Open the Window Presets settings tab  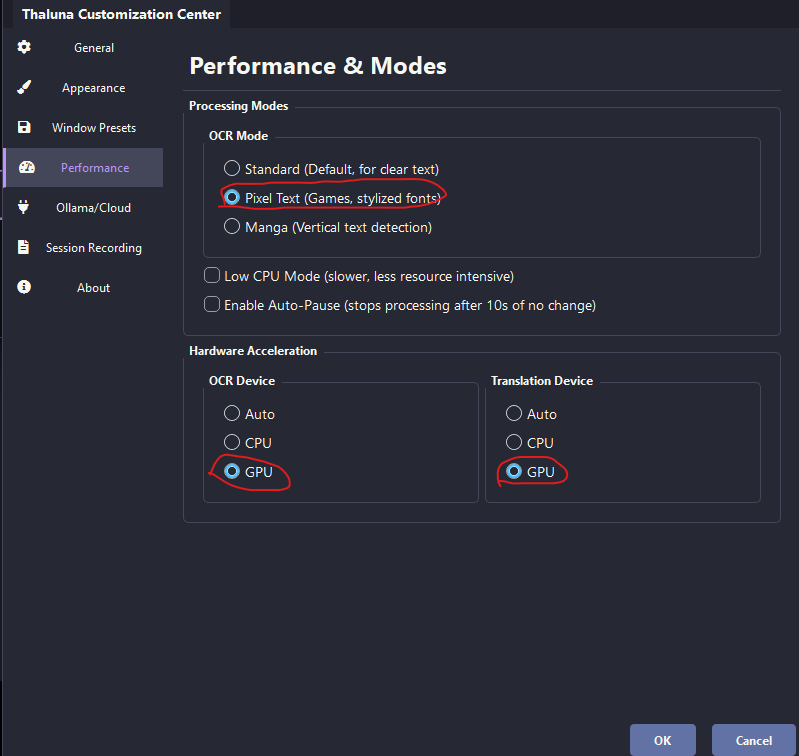pos(93,128)
